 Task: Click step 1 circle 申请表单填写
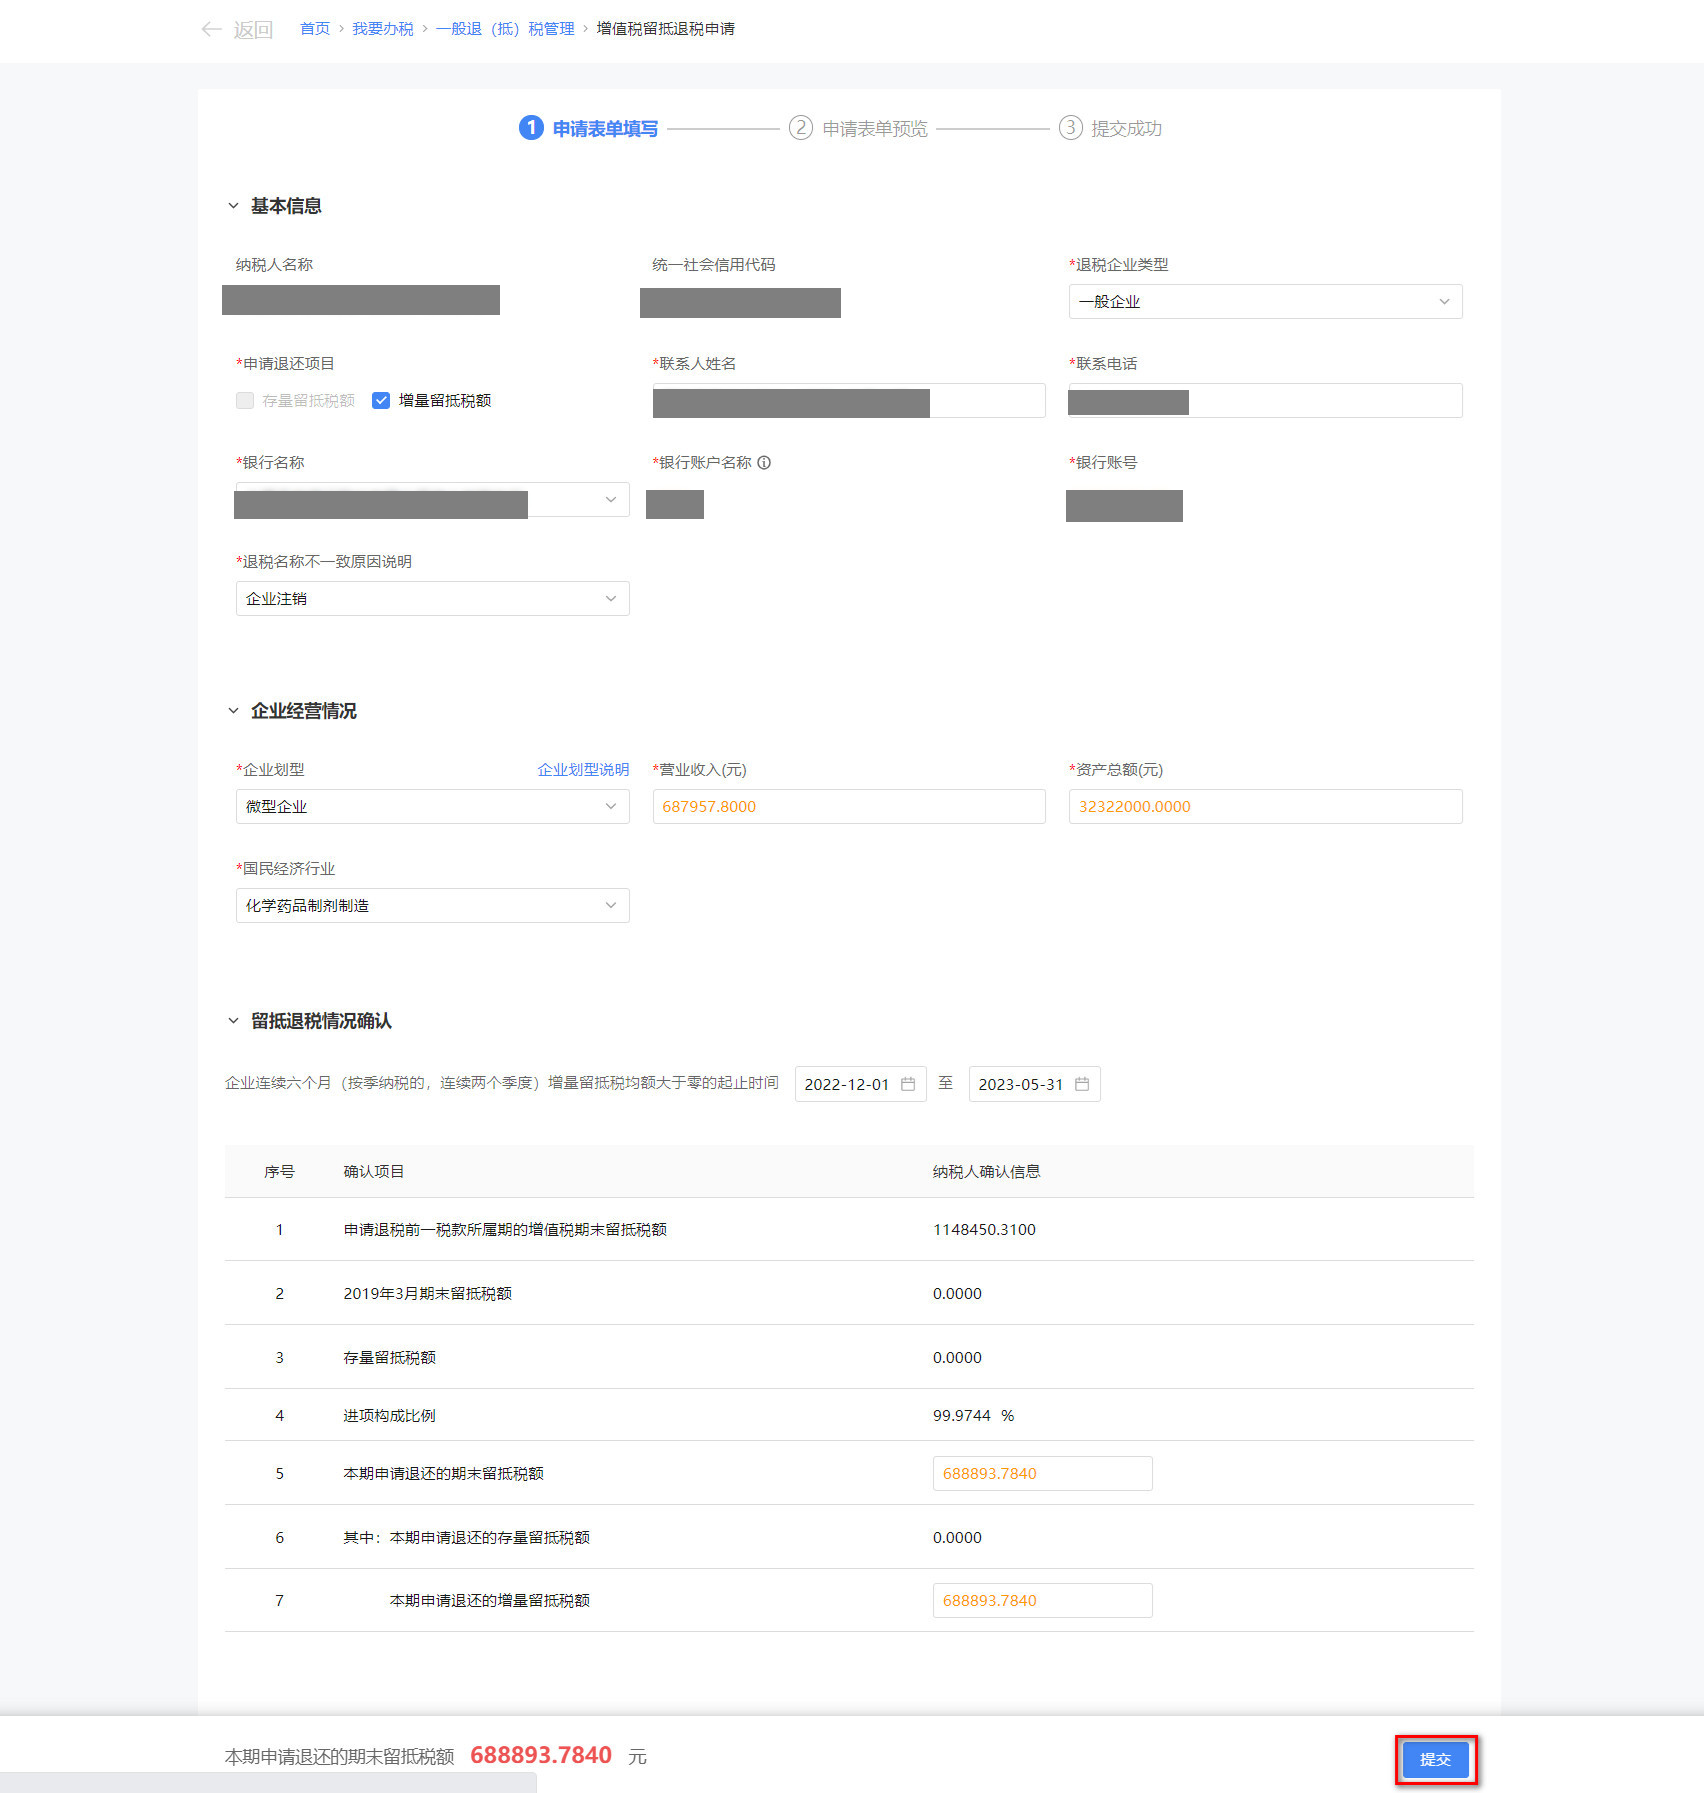[531, 128]
